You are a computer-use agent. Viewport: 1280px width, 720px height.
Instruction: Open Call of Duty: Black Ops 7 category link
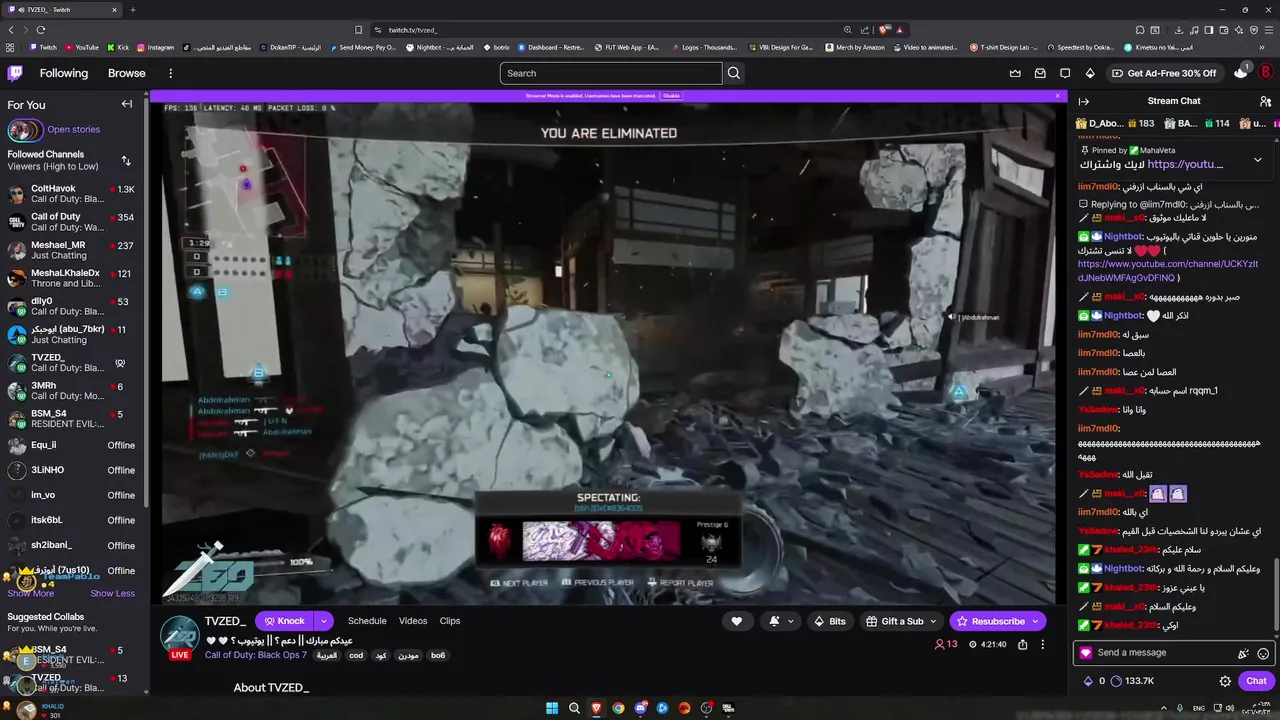[256, 655]
